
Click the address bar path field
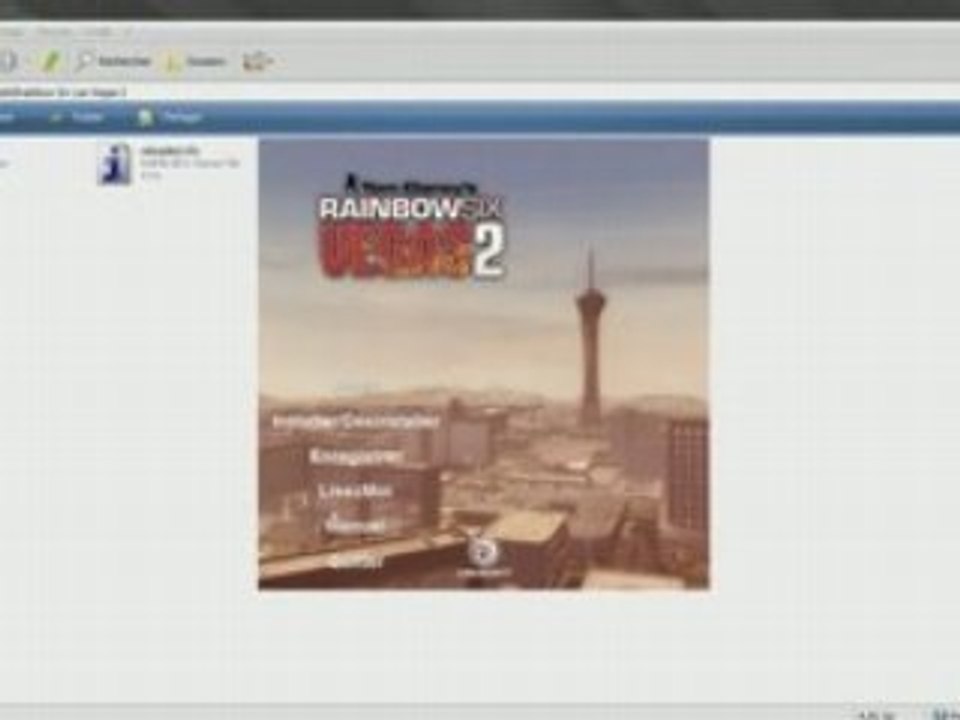pos(480,92)
